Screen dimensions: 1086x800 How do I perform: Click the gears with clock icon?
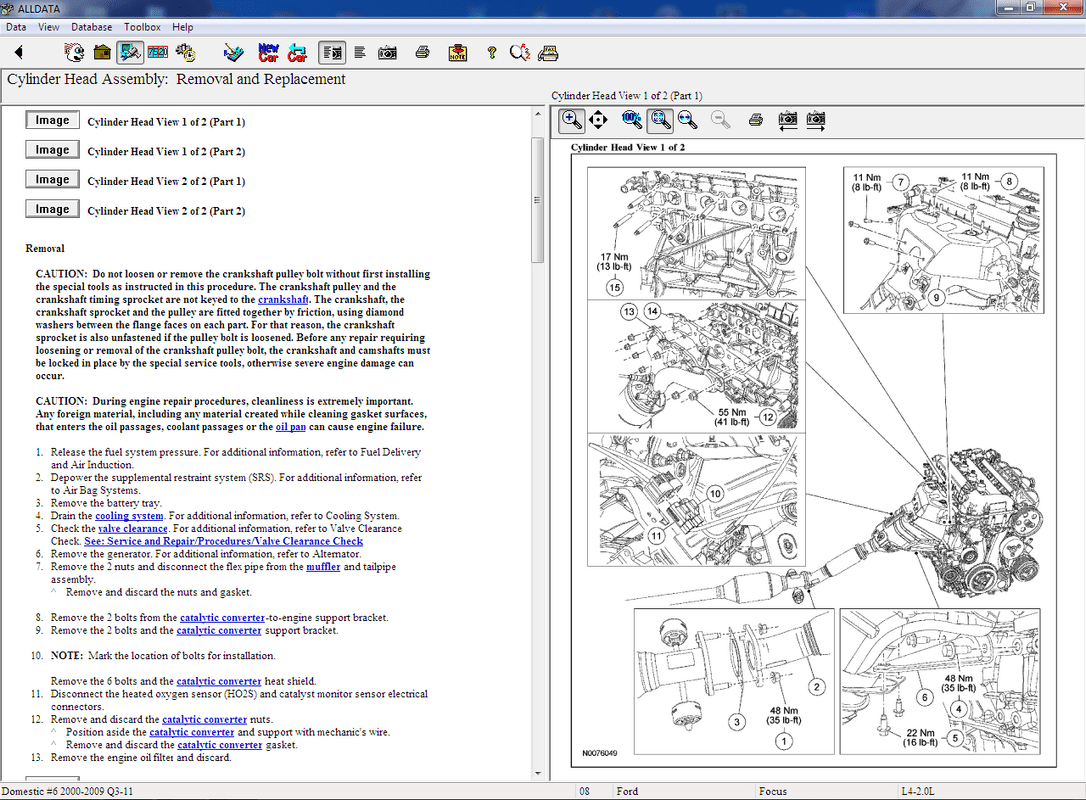coord(186,53)
